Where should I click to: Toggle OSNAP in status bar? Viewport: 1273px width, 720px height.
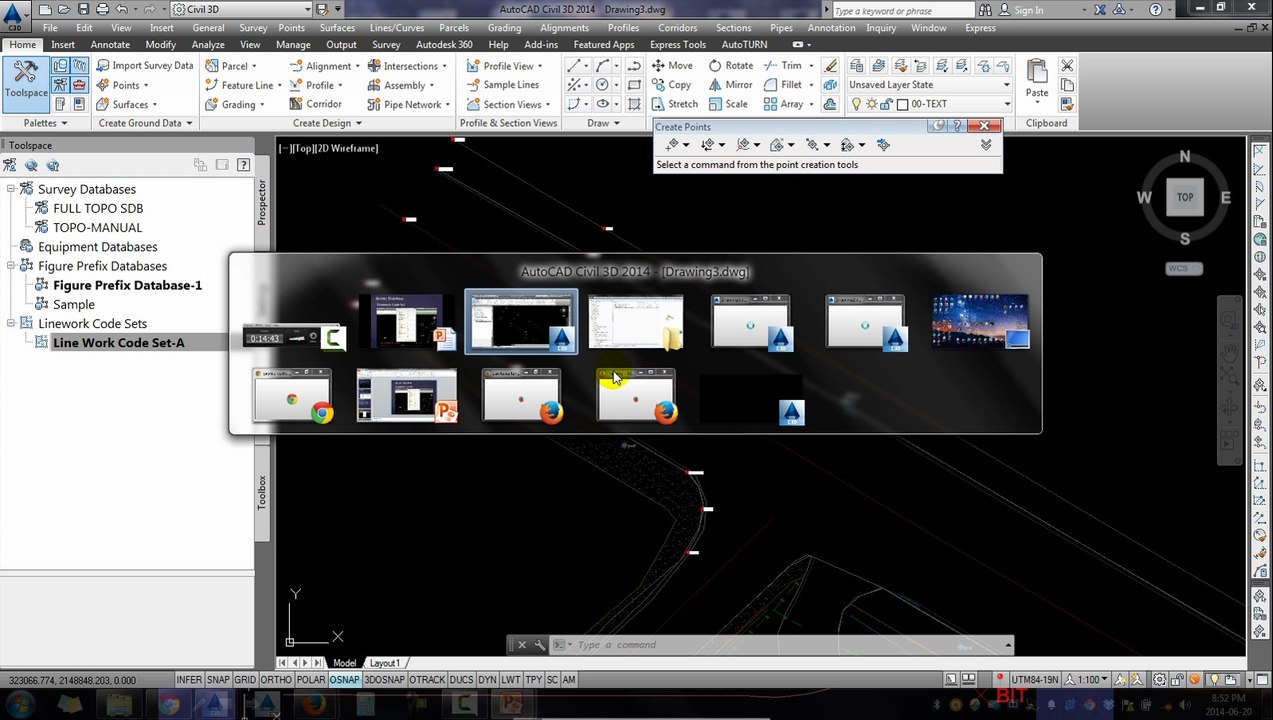pyautogui.click(x=345, y=680)
